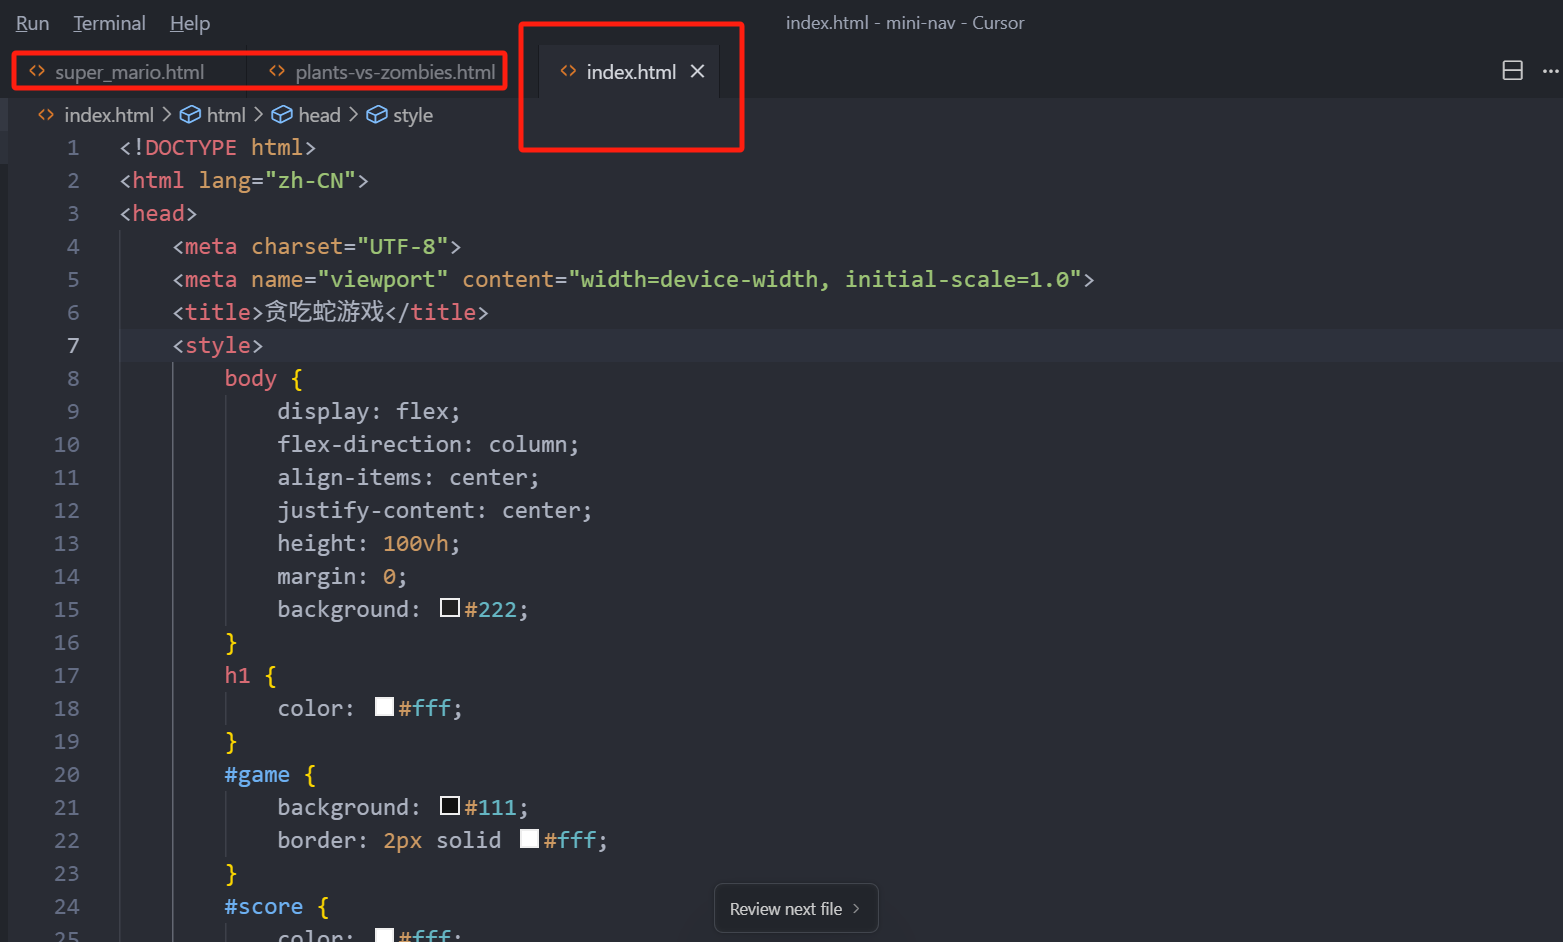Click line number 7 in the gutter

coord(73,345)
